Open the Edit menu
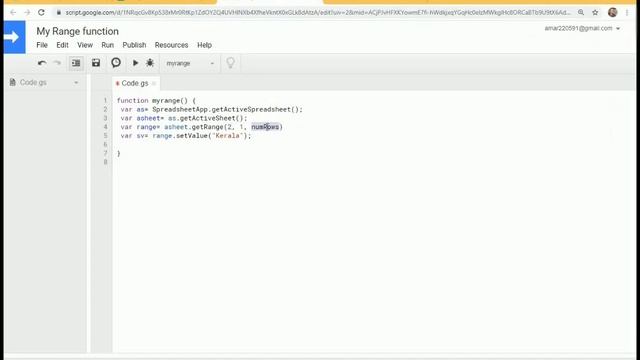Screen dimensions: 640x360 click(x=62, y=45)
